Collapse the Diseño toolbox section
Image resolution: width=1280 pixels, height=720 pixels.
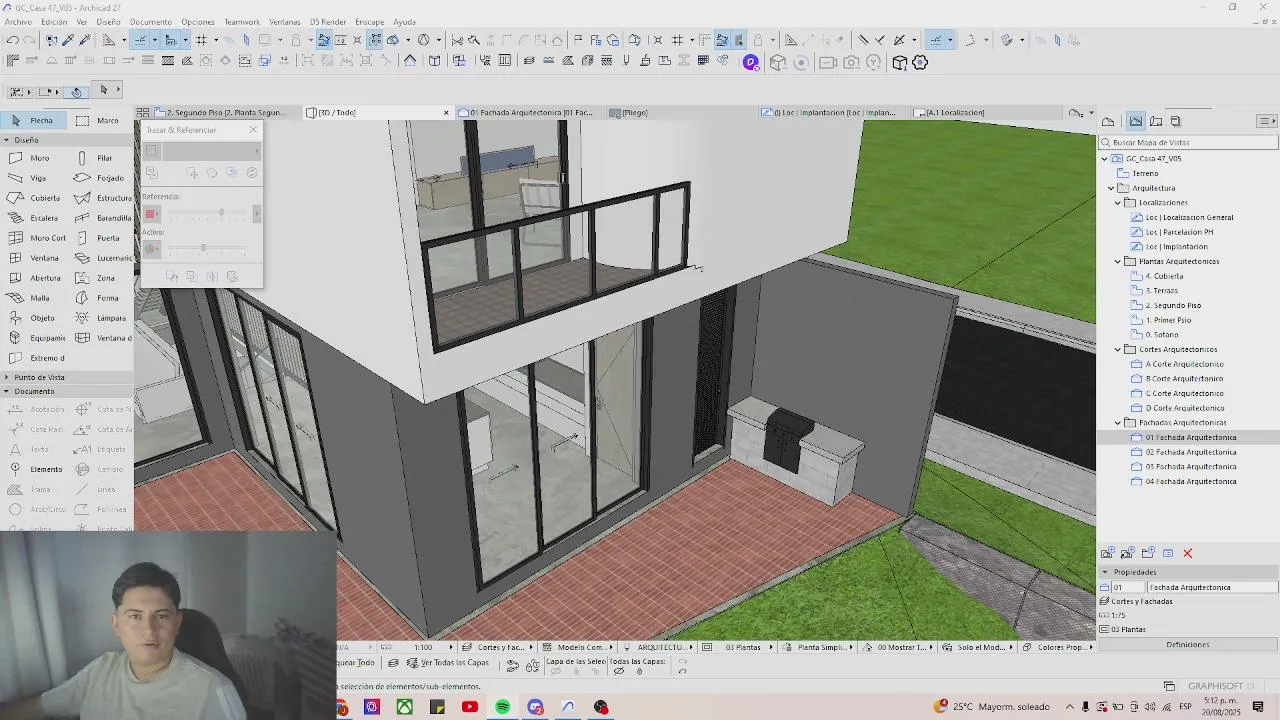7,140
